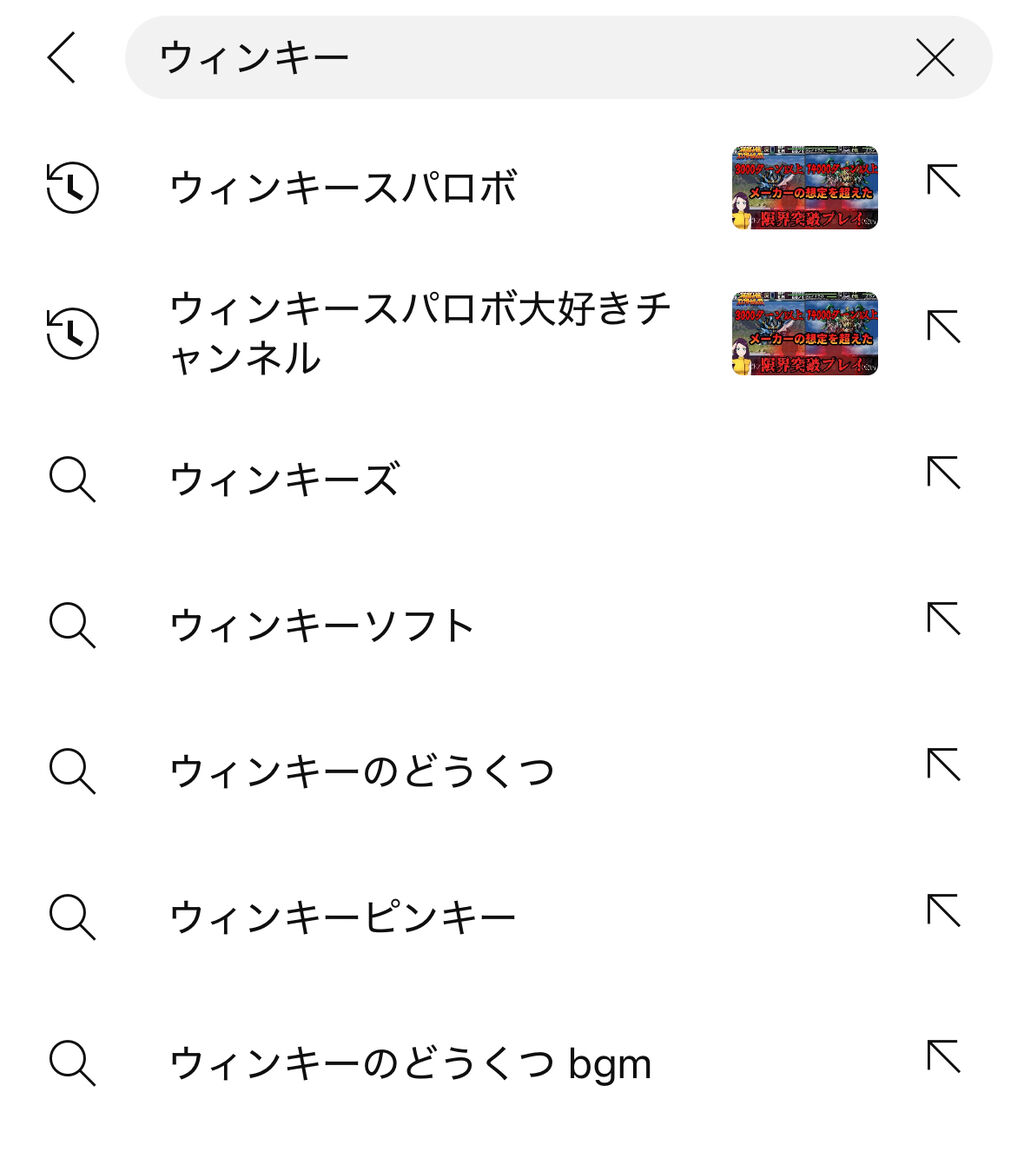Screen dimensions: 1024x1152
Task: Tap the back arrow icon
Action: (62, 57)
